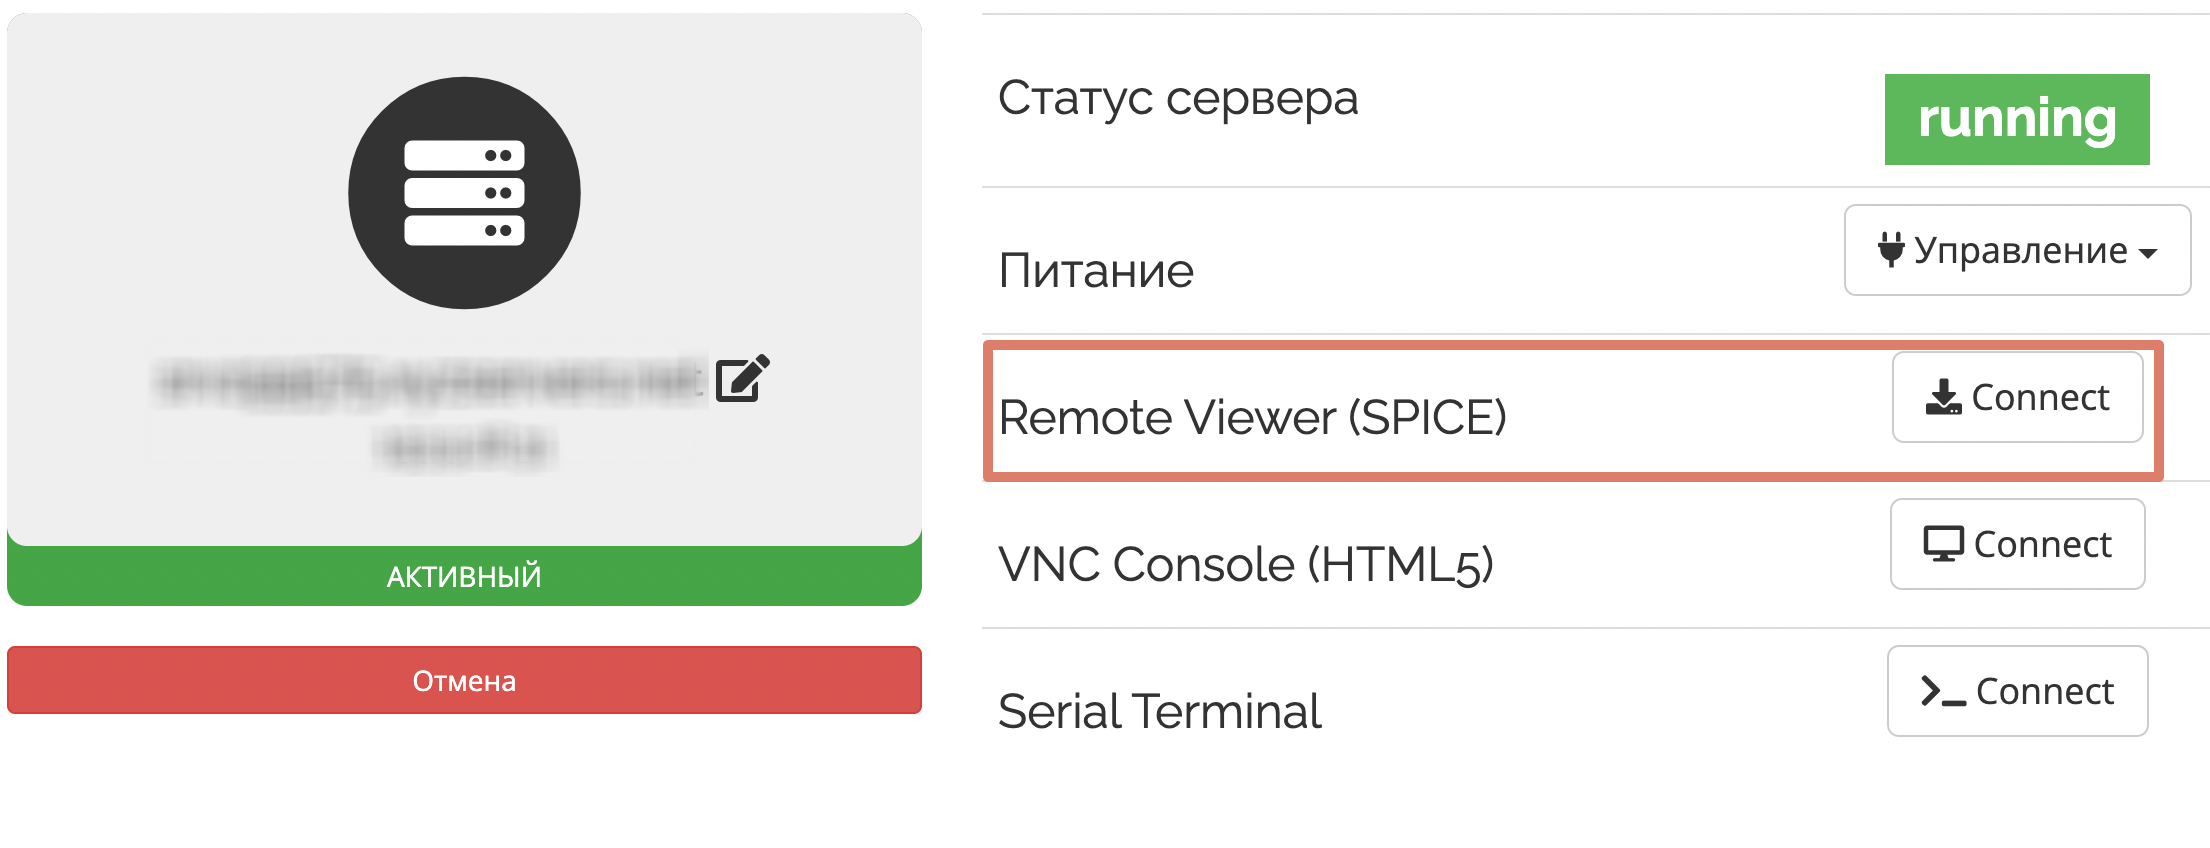2210x848 pixels.
Task: Open the Serial Terminal connection
Action: [x=2017, y=690]
